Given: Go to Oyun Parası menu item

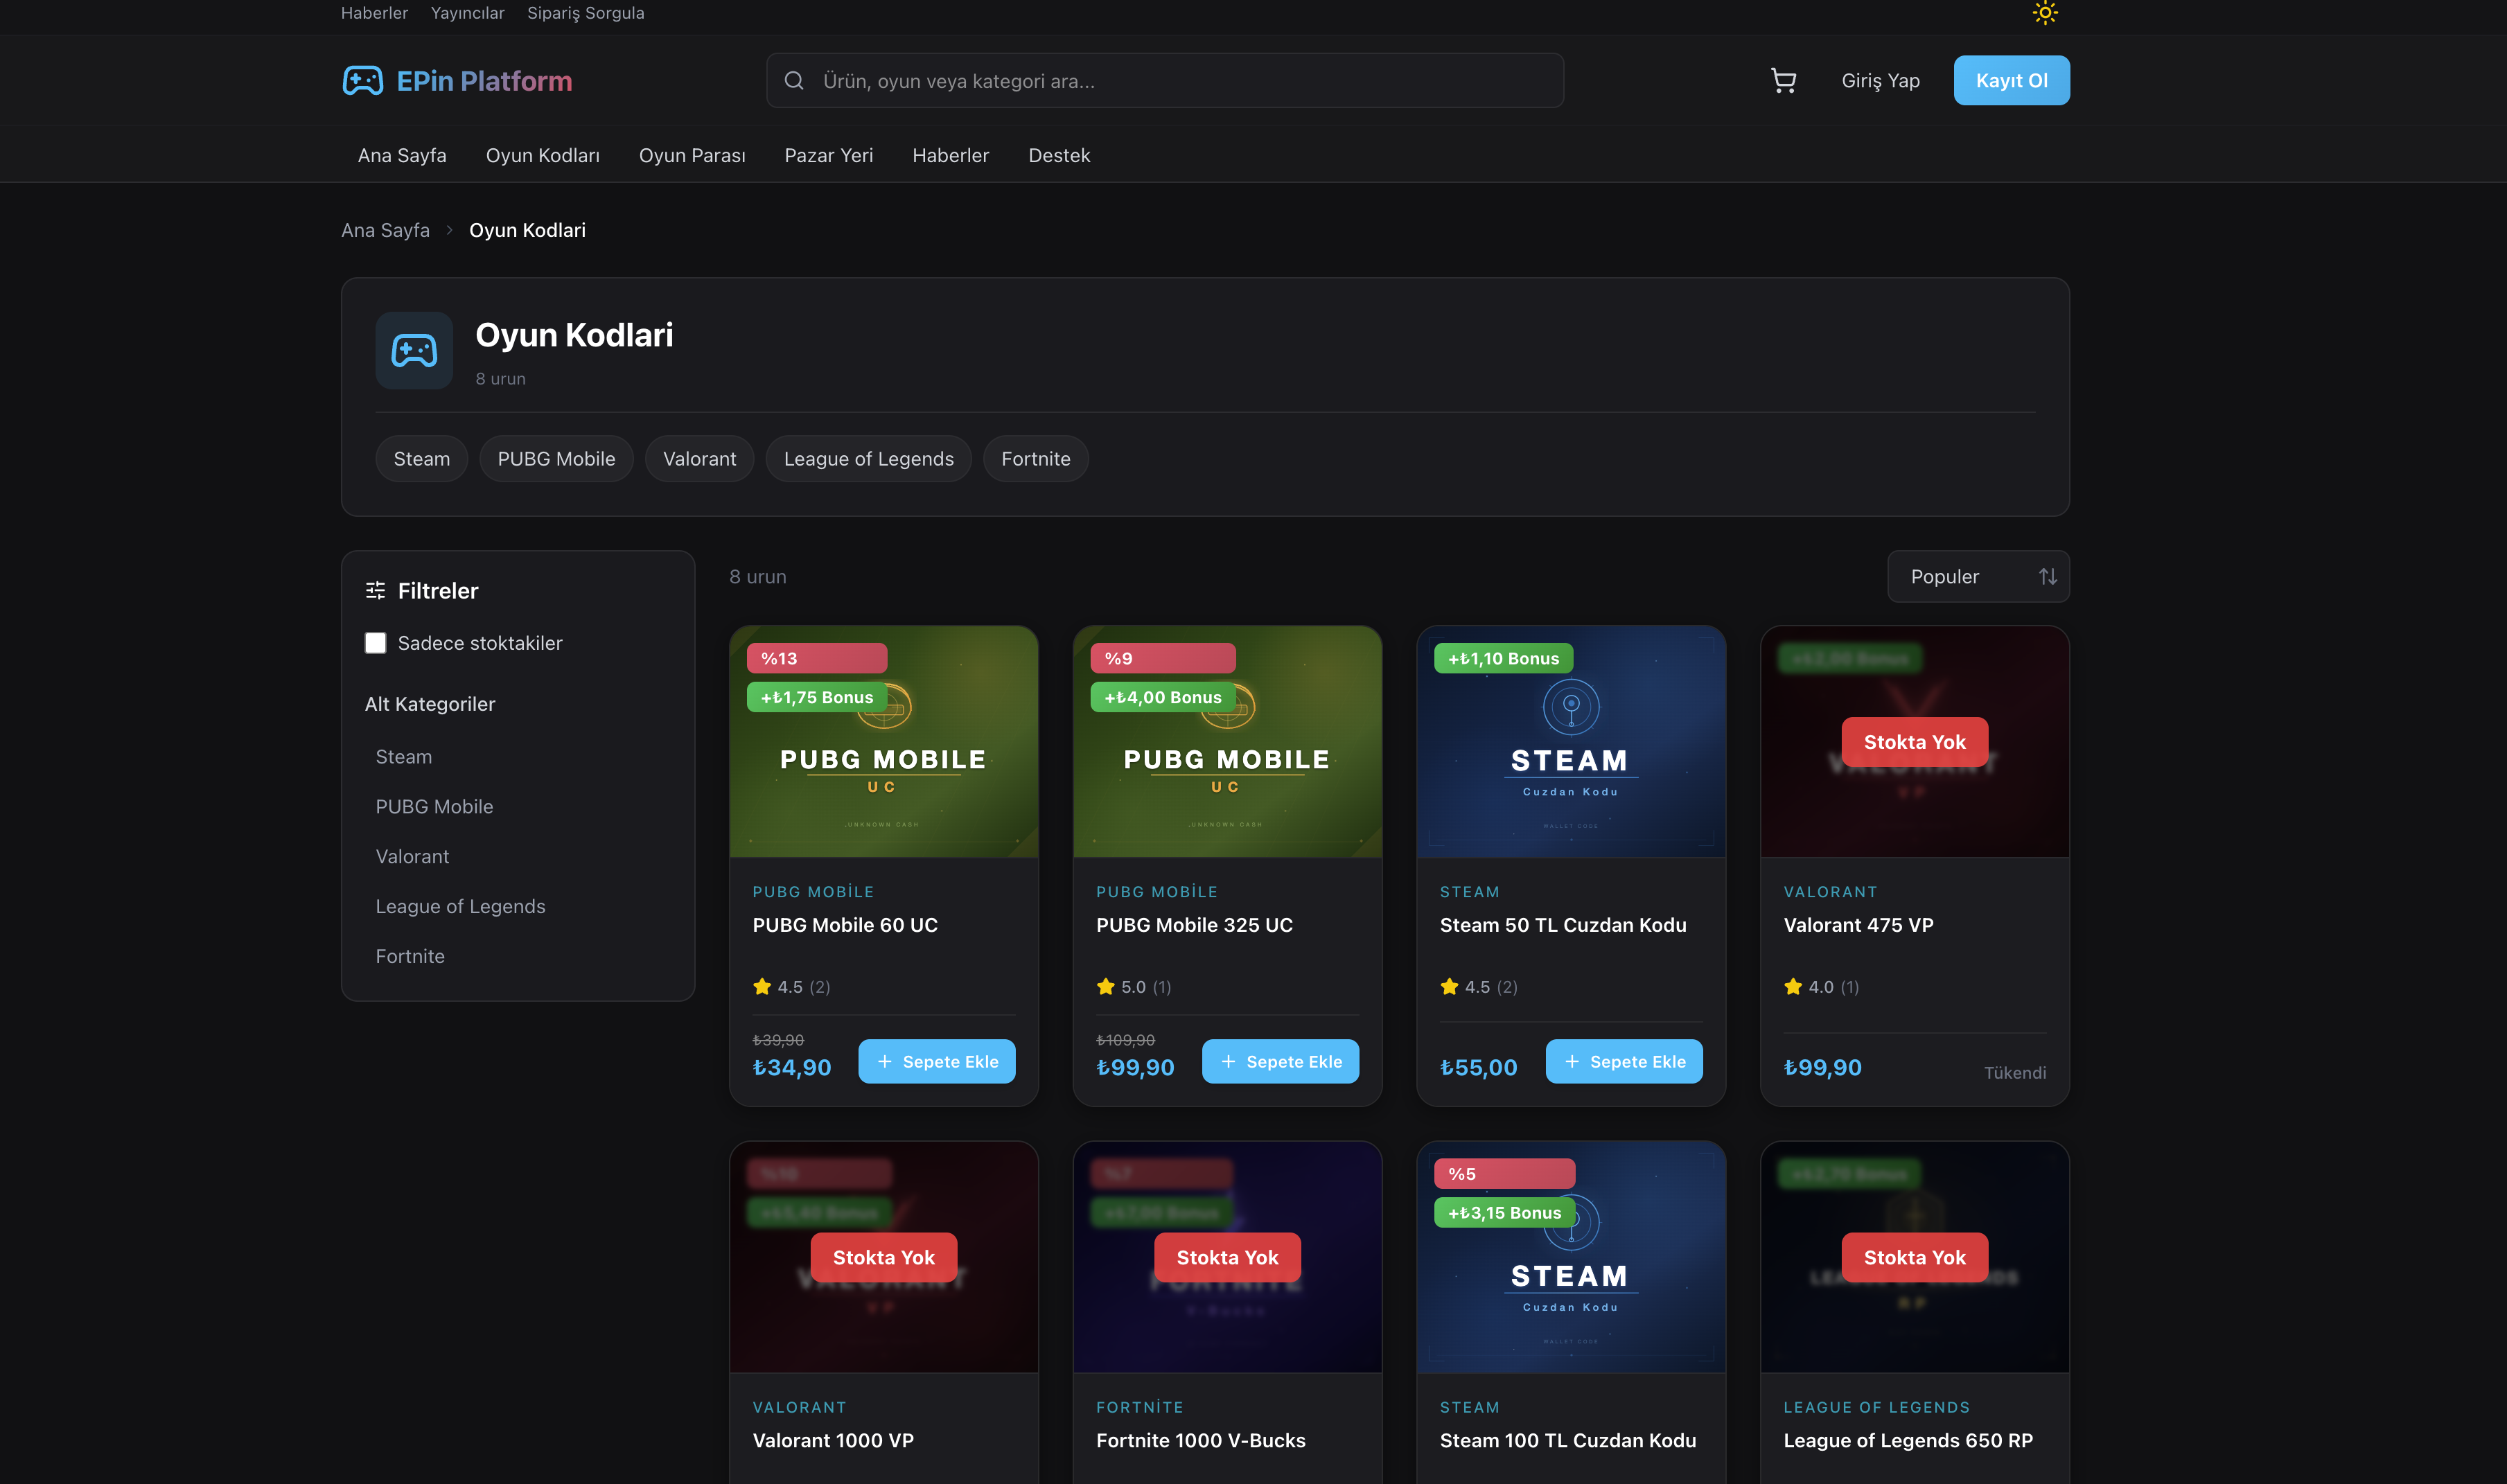Looking at the screenshot, I should 692,155.
